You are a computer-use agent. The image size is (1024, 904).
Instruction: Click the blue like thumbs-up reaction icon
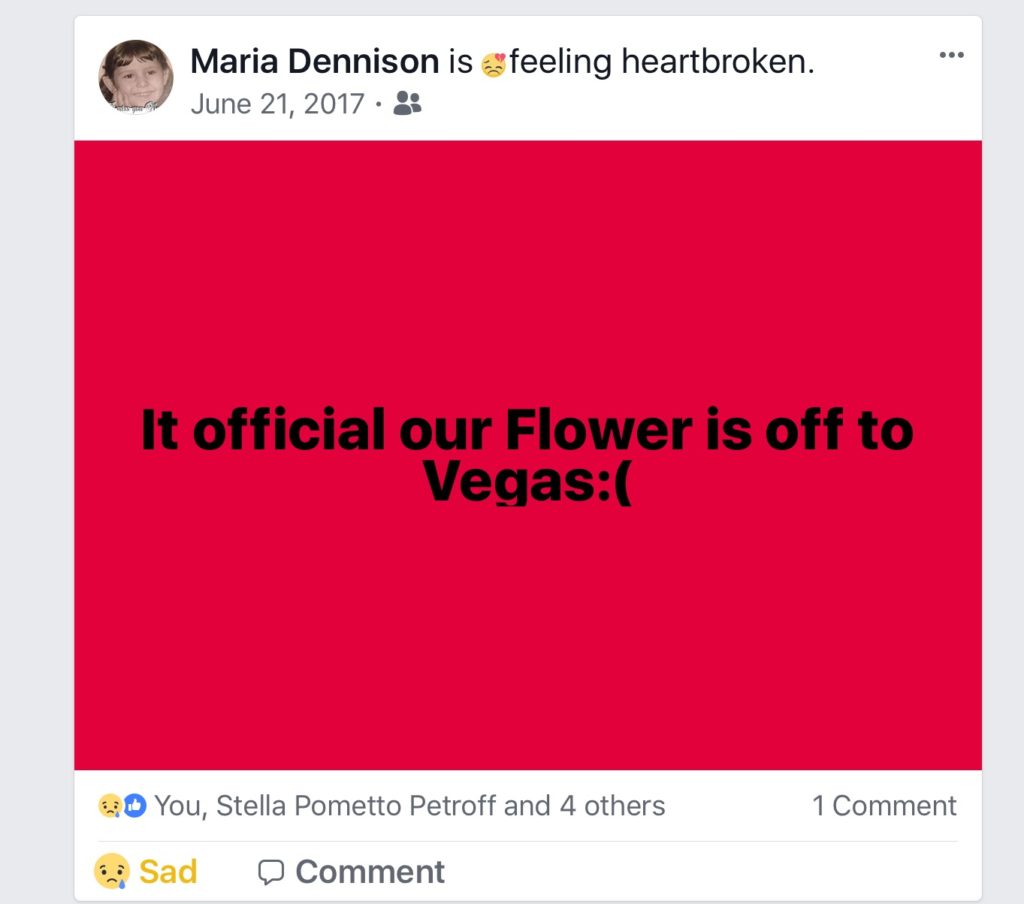pyautogui.click(x=135, y=805)
